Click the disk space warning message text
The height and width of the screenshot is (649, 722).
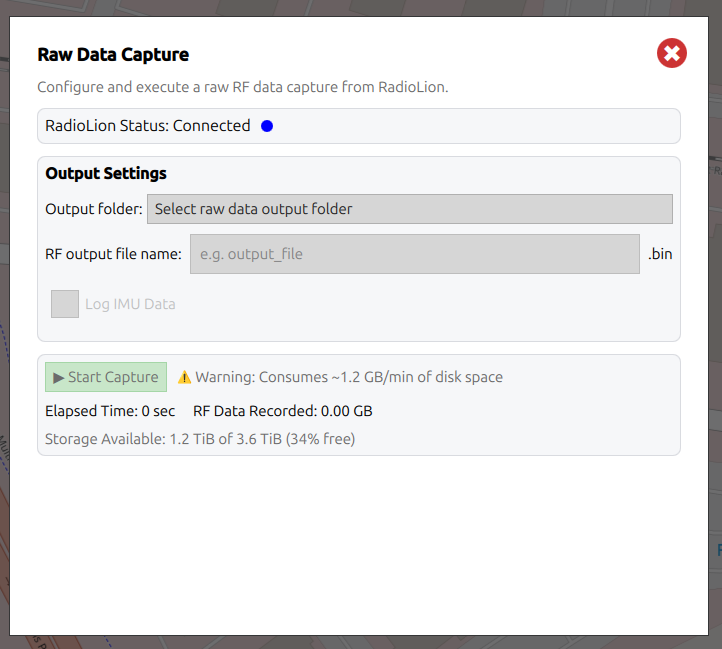(x=349, y=377)
